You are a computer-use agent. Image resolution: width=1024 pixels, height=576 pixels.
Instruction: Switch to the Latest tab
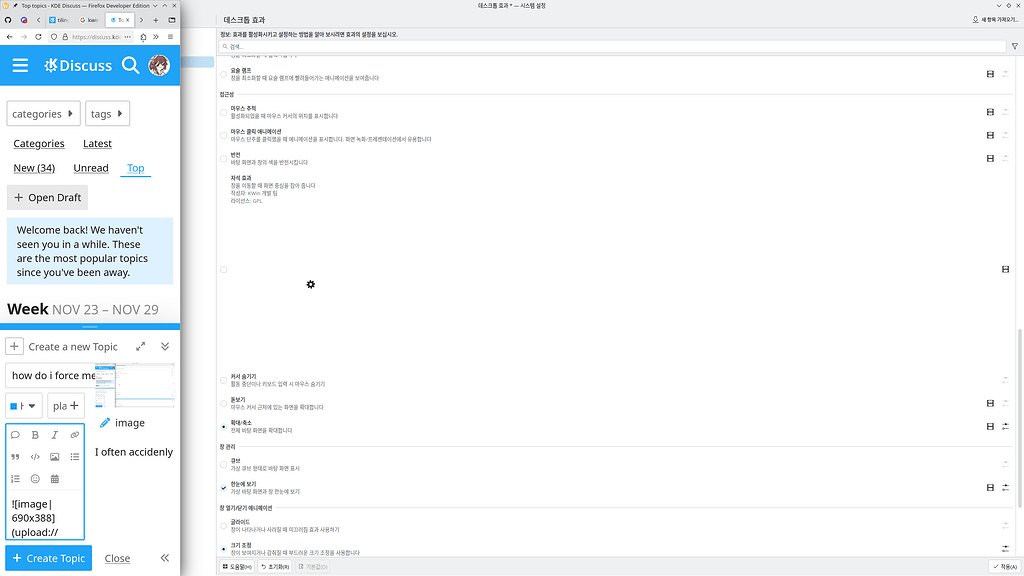pos(97,143)
